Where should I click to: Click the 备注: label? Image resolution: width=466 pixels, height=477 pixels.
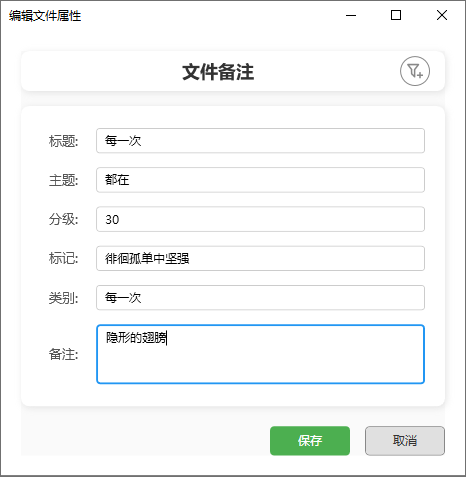point(64,354)
